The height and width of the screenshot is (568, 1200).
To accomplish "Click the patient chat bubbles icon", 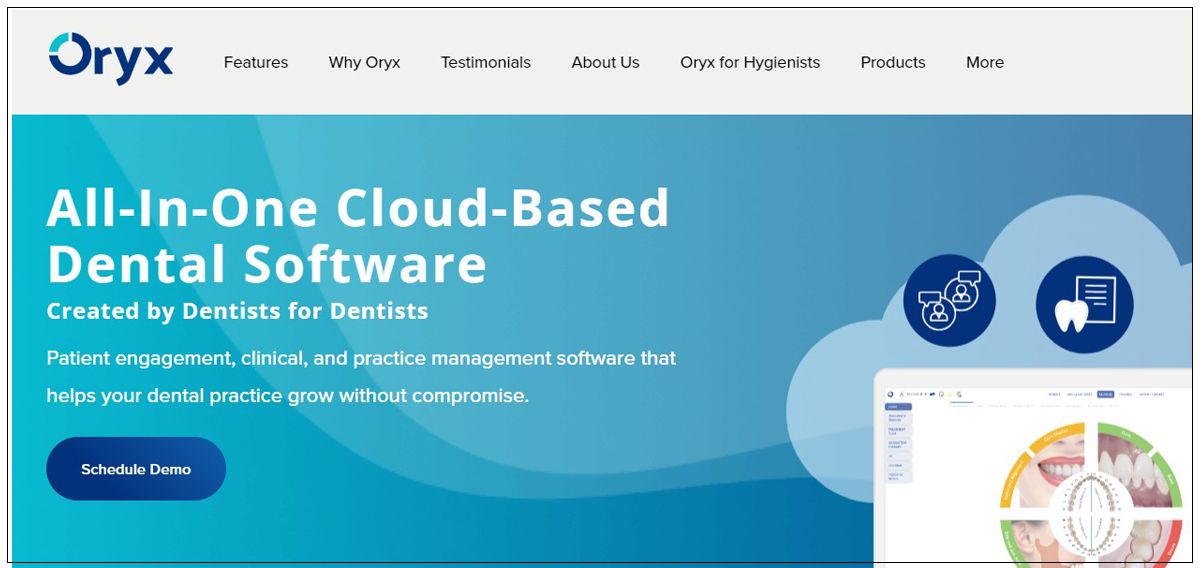I will (949, 301).
